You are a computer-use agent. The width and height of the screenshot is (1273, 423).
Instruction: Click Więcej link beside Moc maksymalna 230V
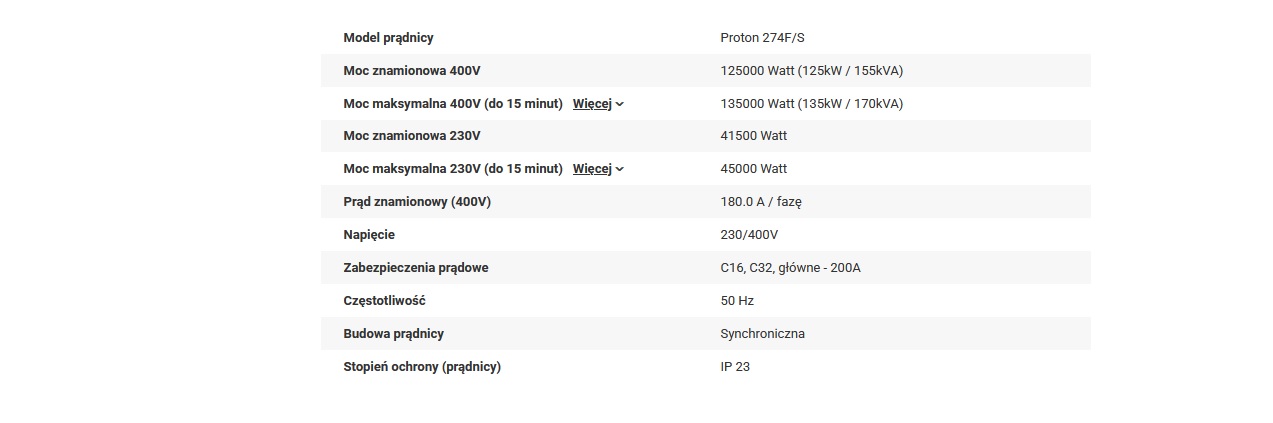point(591,169)
